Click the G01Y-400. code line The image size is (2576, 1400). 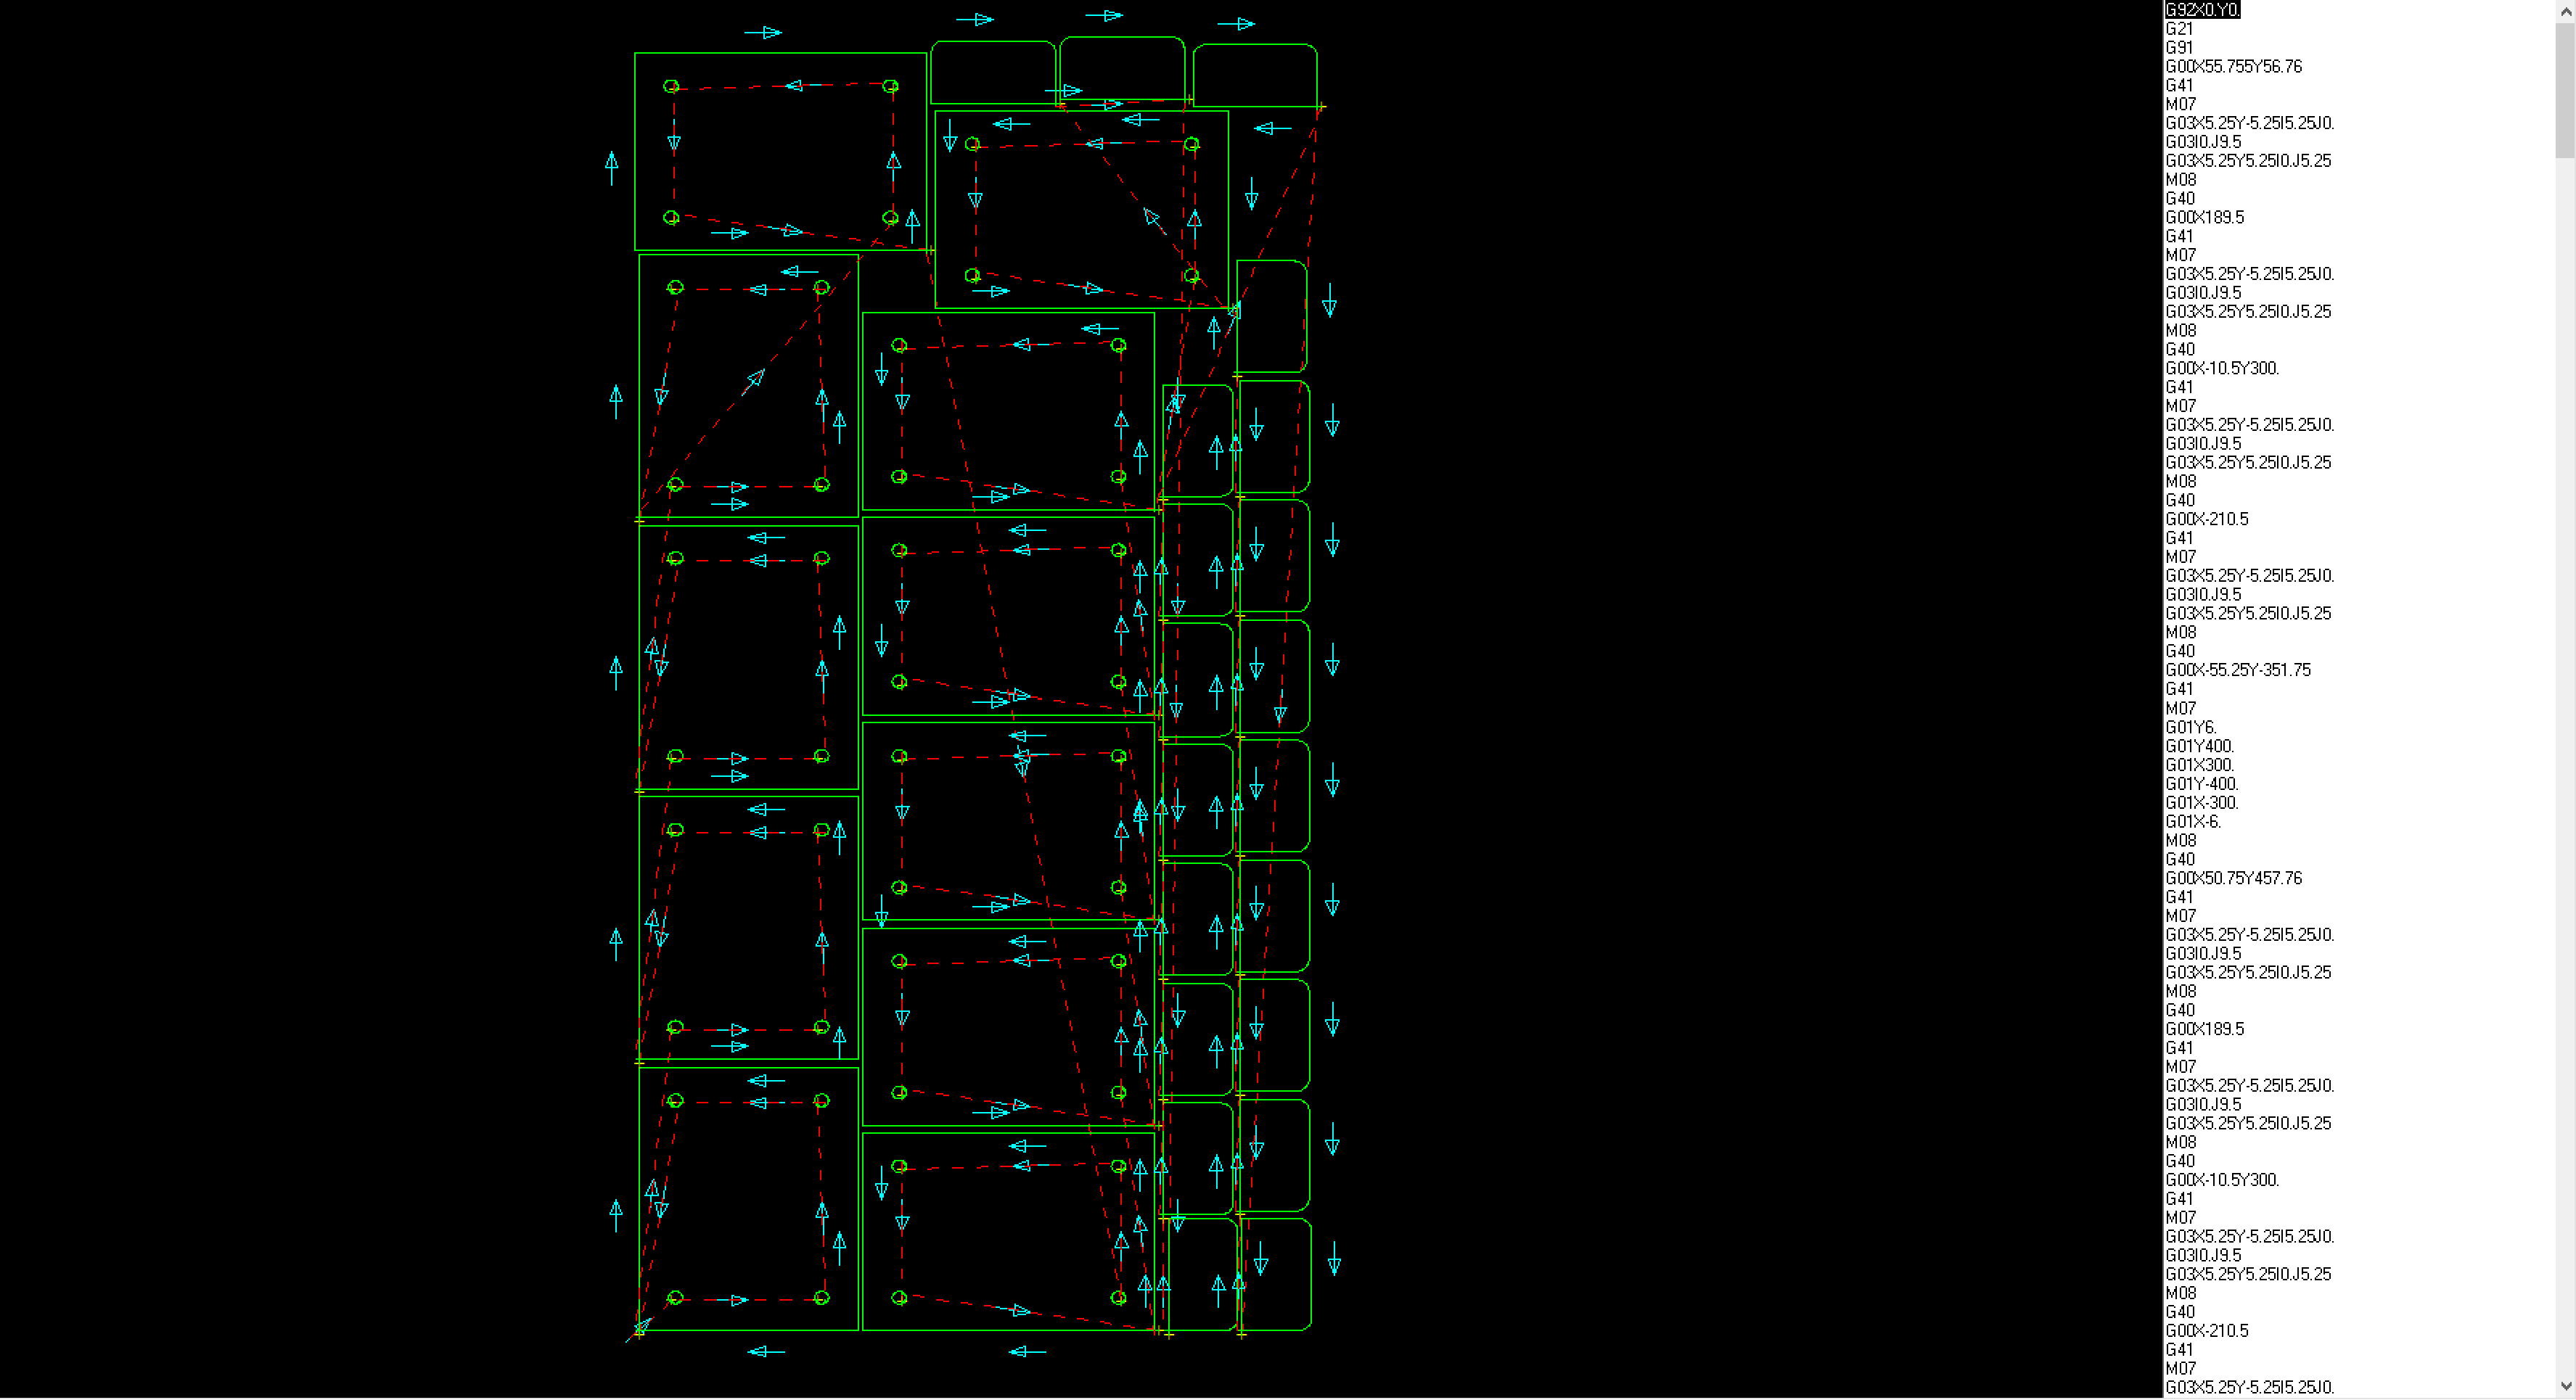coord(2201,785)
